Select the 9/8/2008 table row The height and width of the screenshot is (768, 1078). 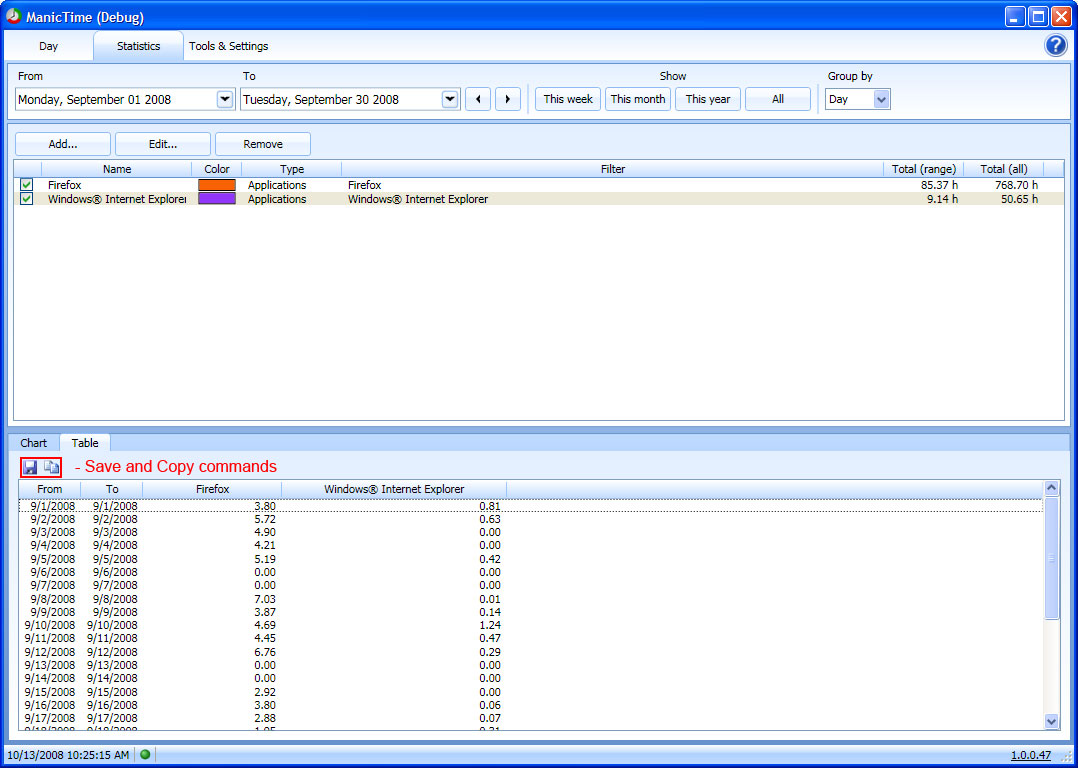[531, 599]
